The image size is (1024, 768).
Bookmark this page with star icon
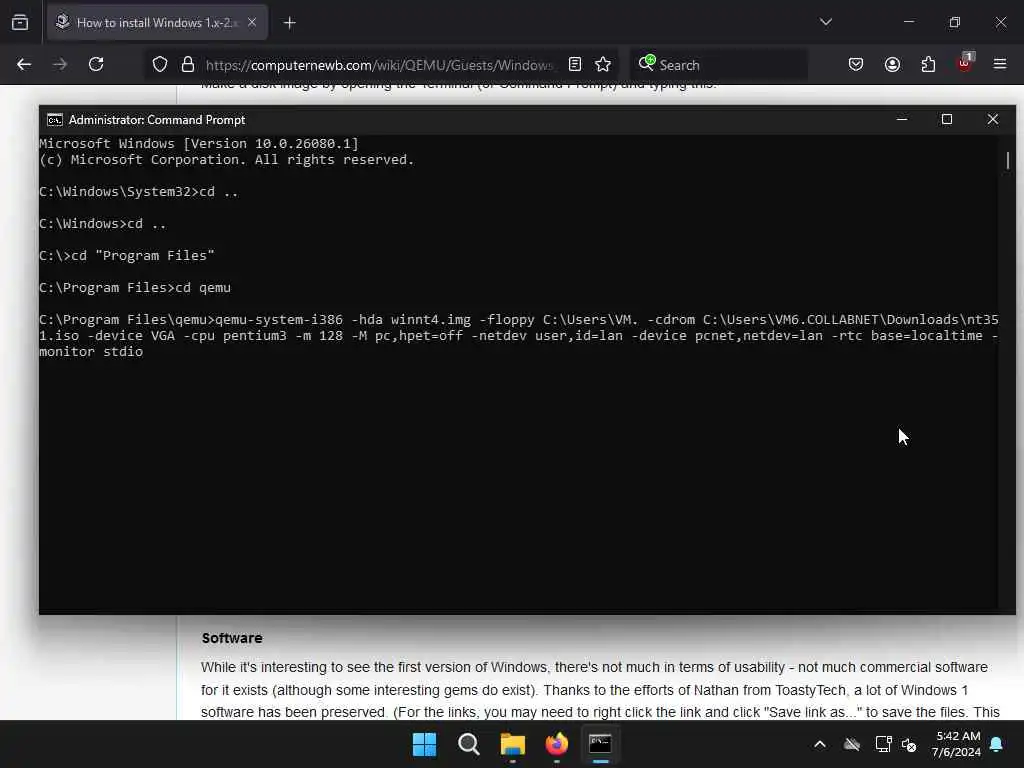(x=603, y=65)
